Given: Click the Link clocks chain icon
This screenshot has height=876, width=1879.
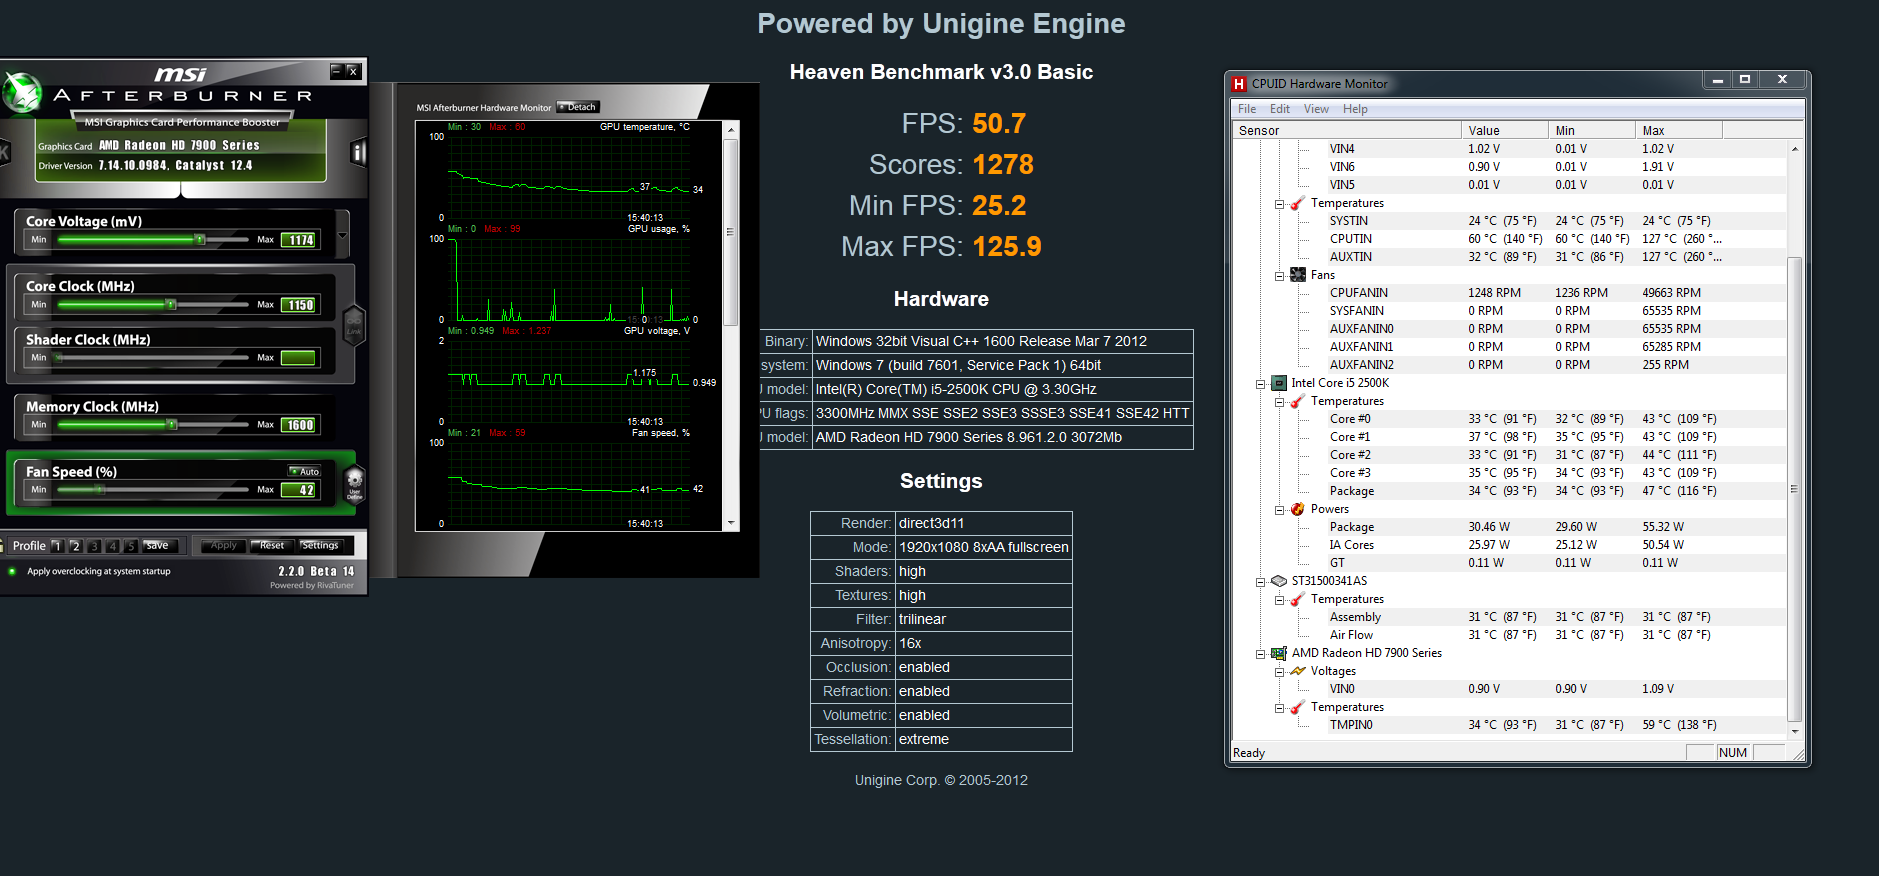Looking at the screenshot, I should coord(354,325).
